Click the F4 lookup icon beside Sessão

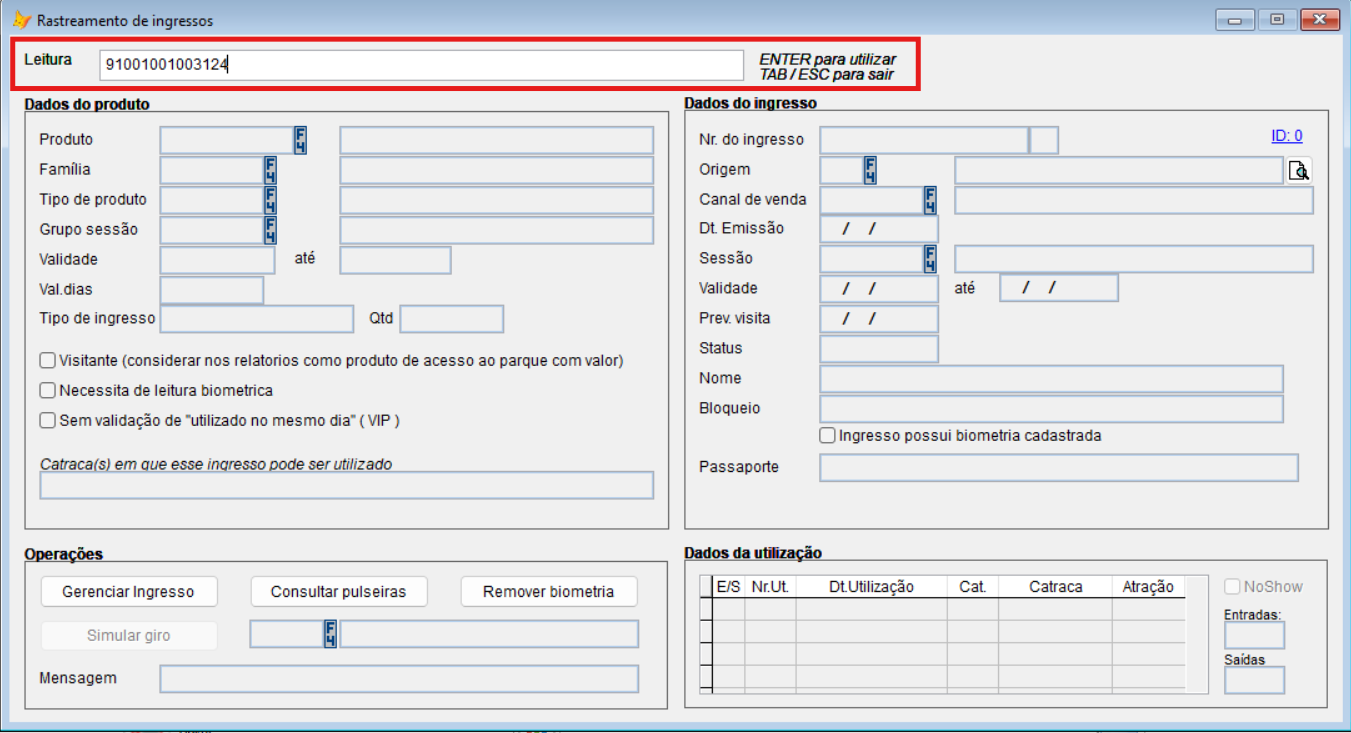930,259
